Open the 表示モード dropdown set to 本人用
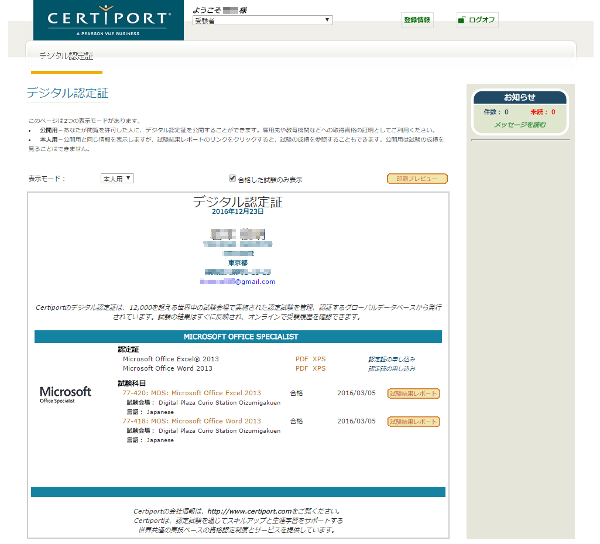 [117, 178]
